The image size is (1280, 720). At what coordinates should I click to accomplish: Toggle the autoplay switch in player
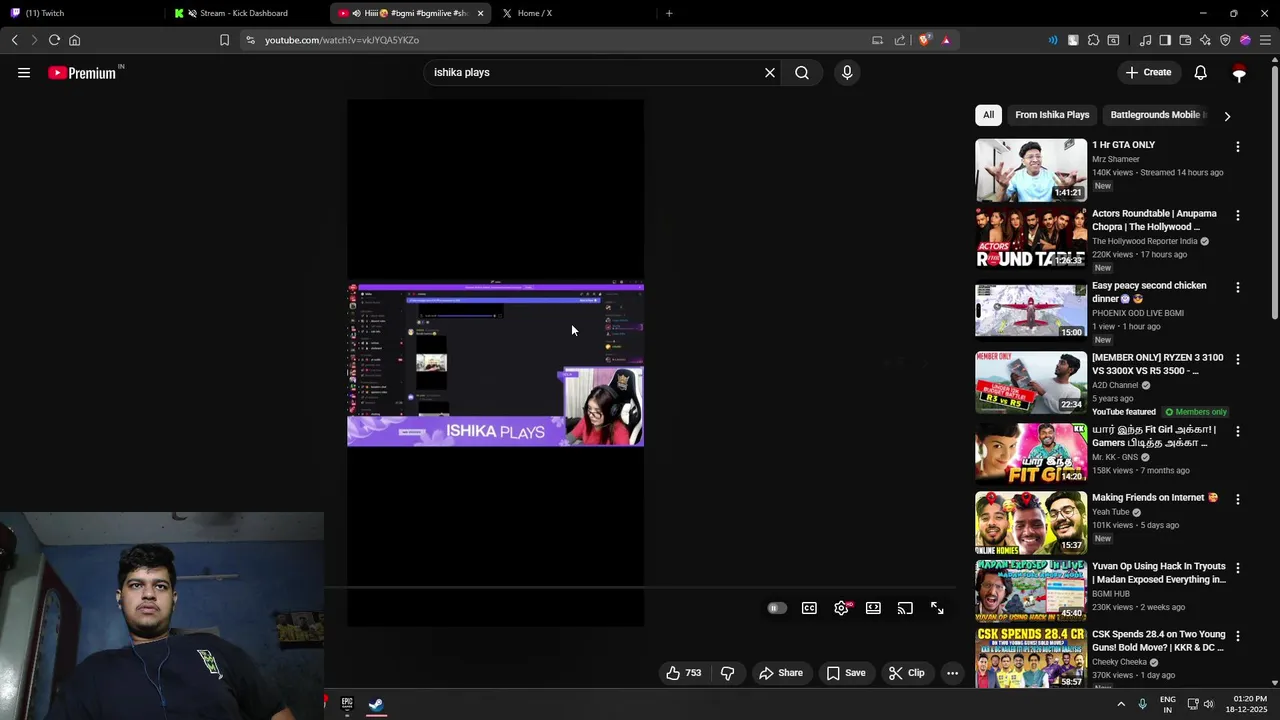[x=777, y=608]
